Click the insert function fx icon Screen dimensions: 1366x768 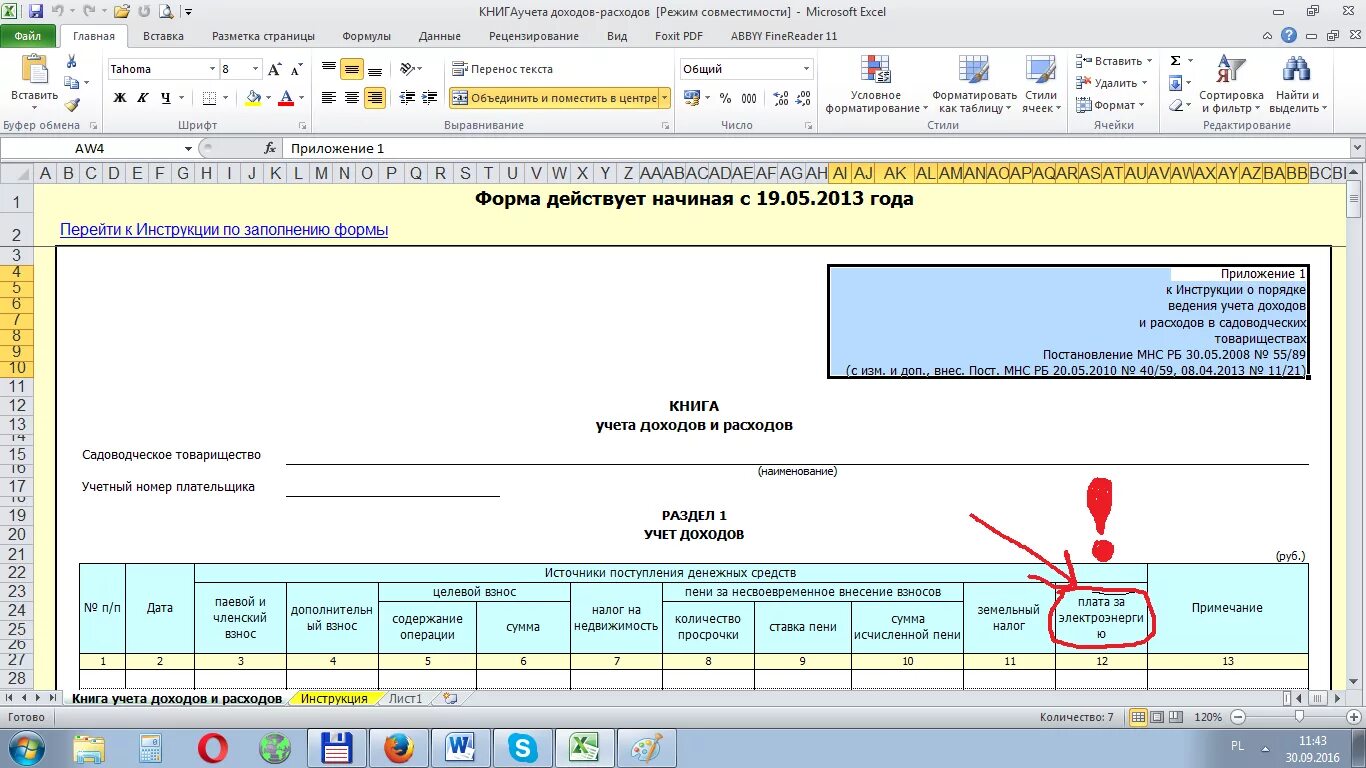[x=270, y=148]
